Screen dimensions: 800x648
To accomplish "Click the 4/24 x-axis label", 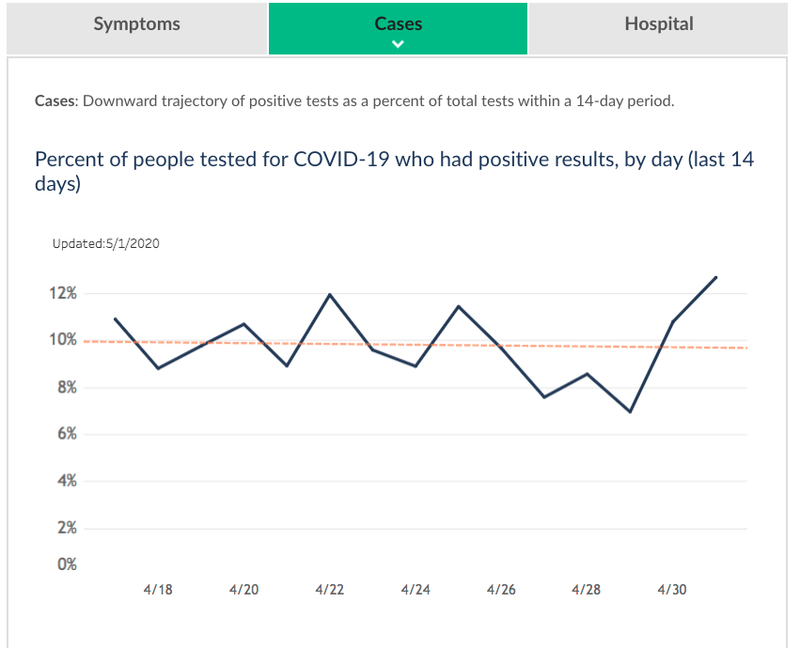I will (x=415, y=590).
